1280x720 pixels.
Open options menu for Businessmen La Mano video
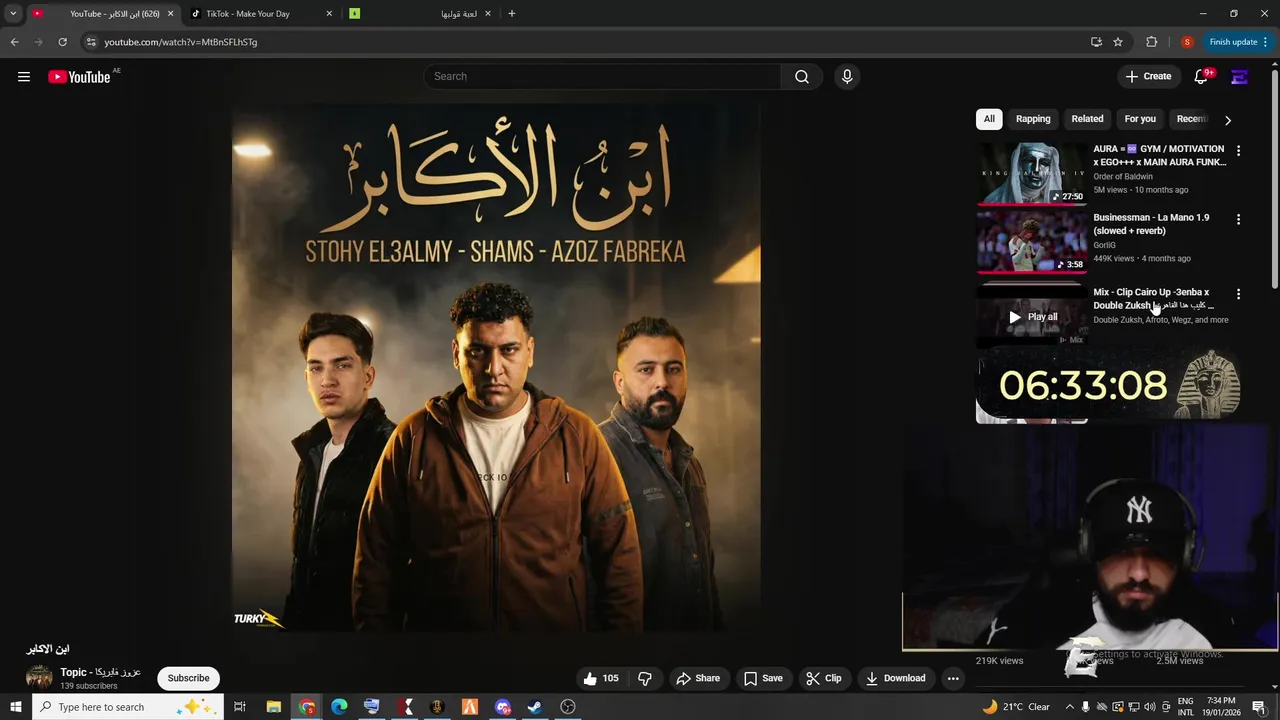coord(1238,219)
